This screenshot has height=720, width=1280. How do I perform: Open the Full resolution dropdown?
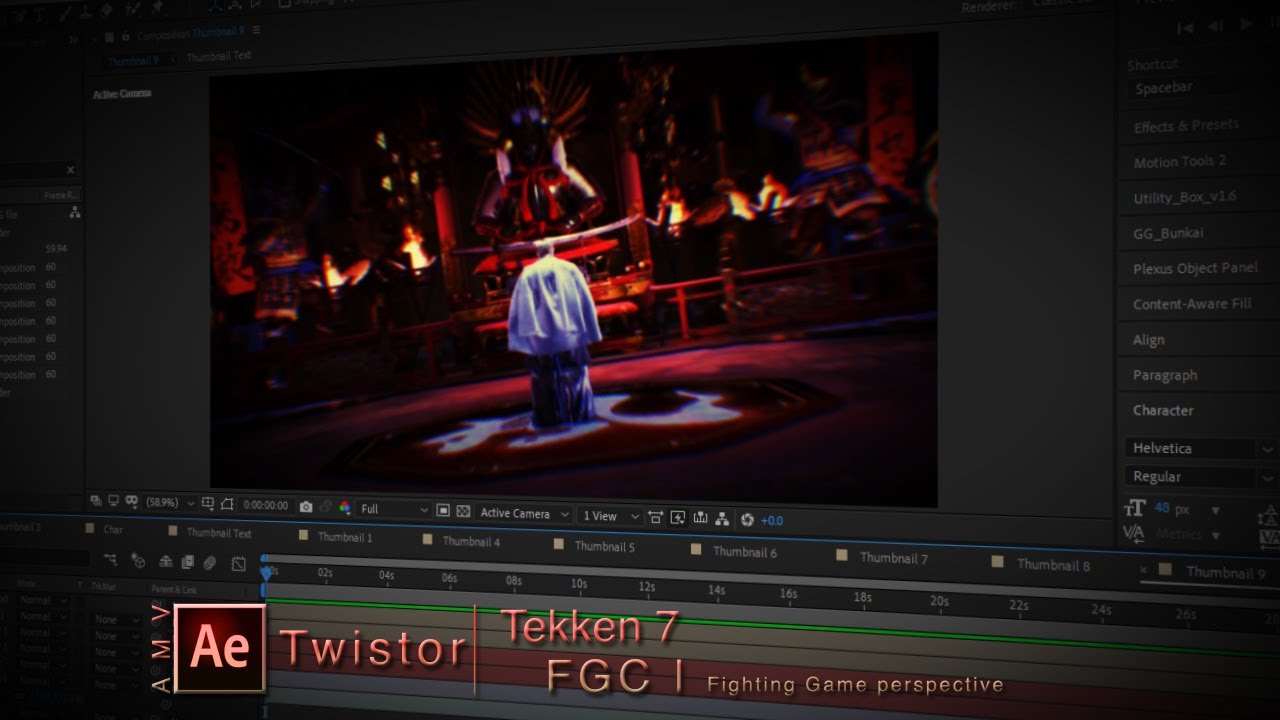tap(396, 509)
